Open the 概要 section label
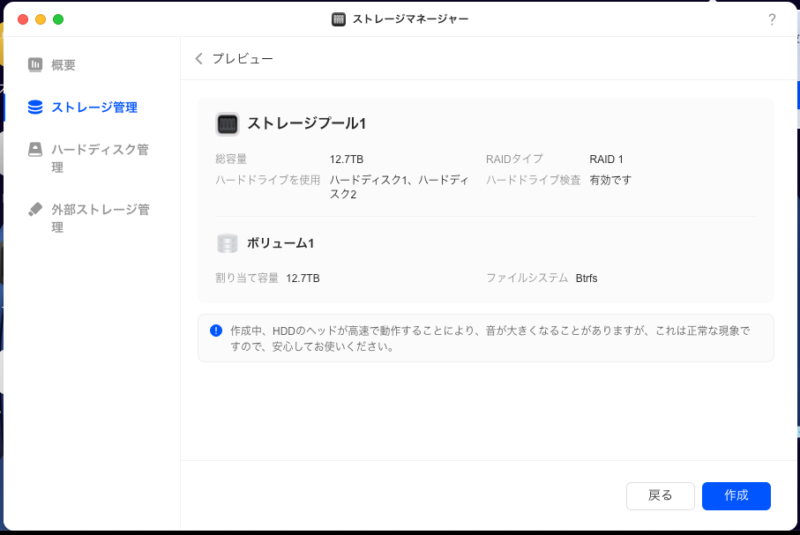 [64, 65]
